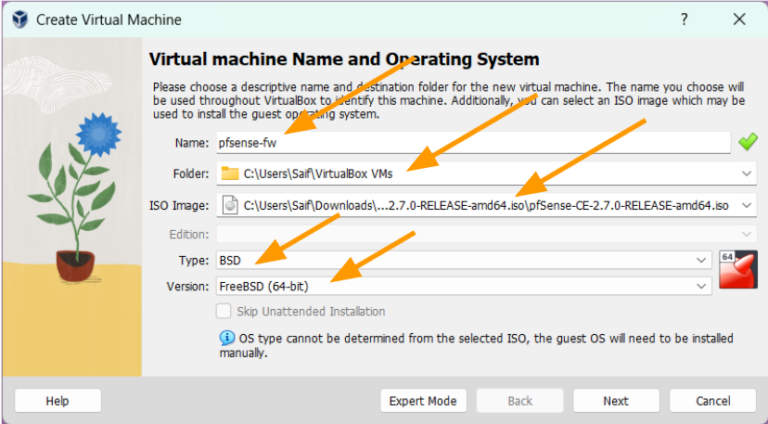Click the Folder: label
Image resolution: width=768 pixels, height=424 pixels.
click(191, 174)
